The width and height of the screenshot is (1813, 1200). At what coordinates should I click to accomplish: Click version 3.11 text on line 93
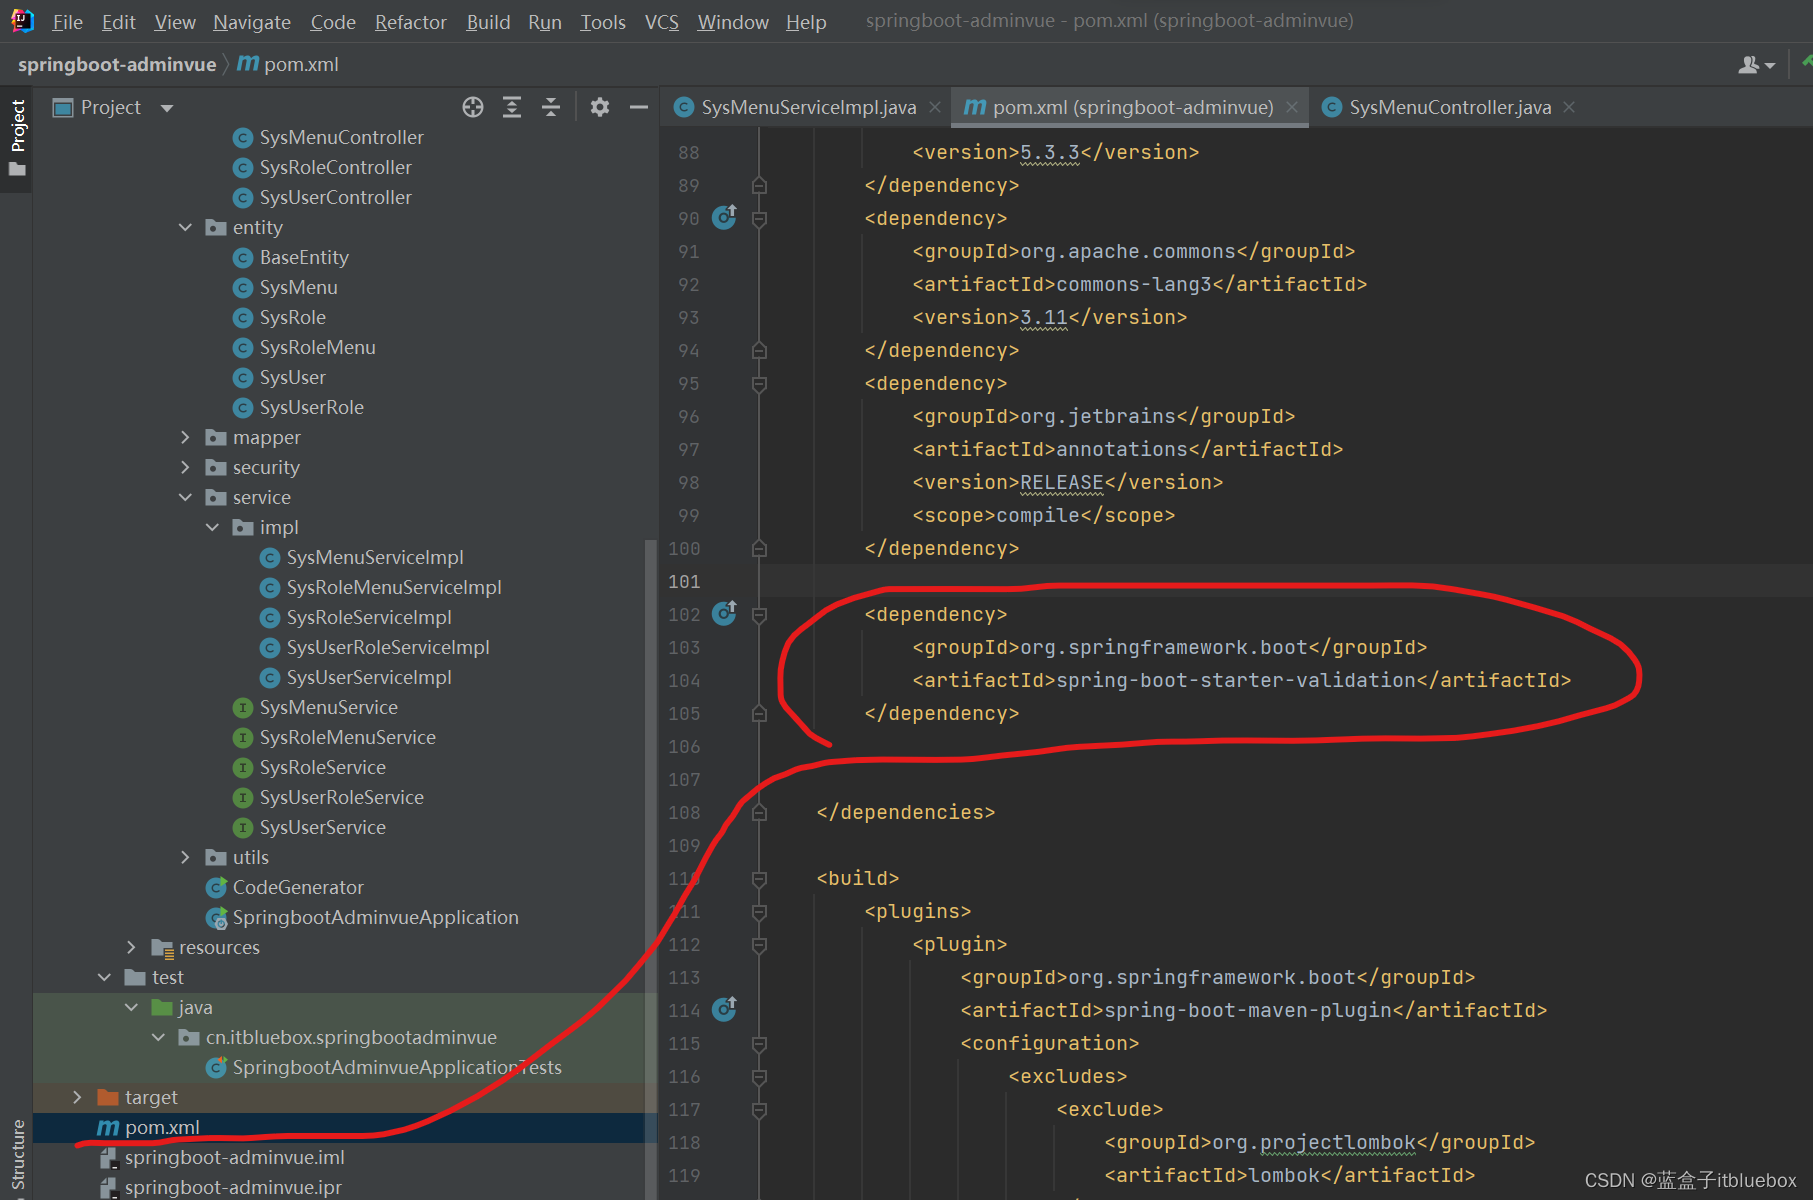click(1044, 317)
